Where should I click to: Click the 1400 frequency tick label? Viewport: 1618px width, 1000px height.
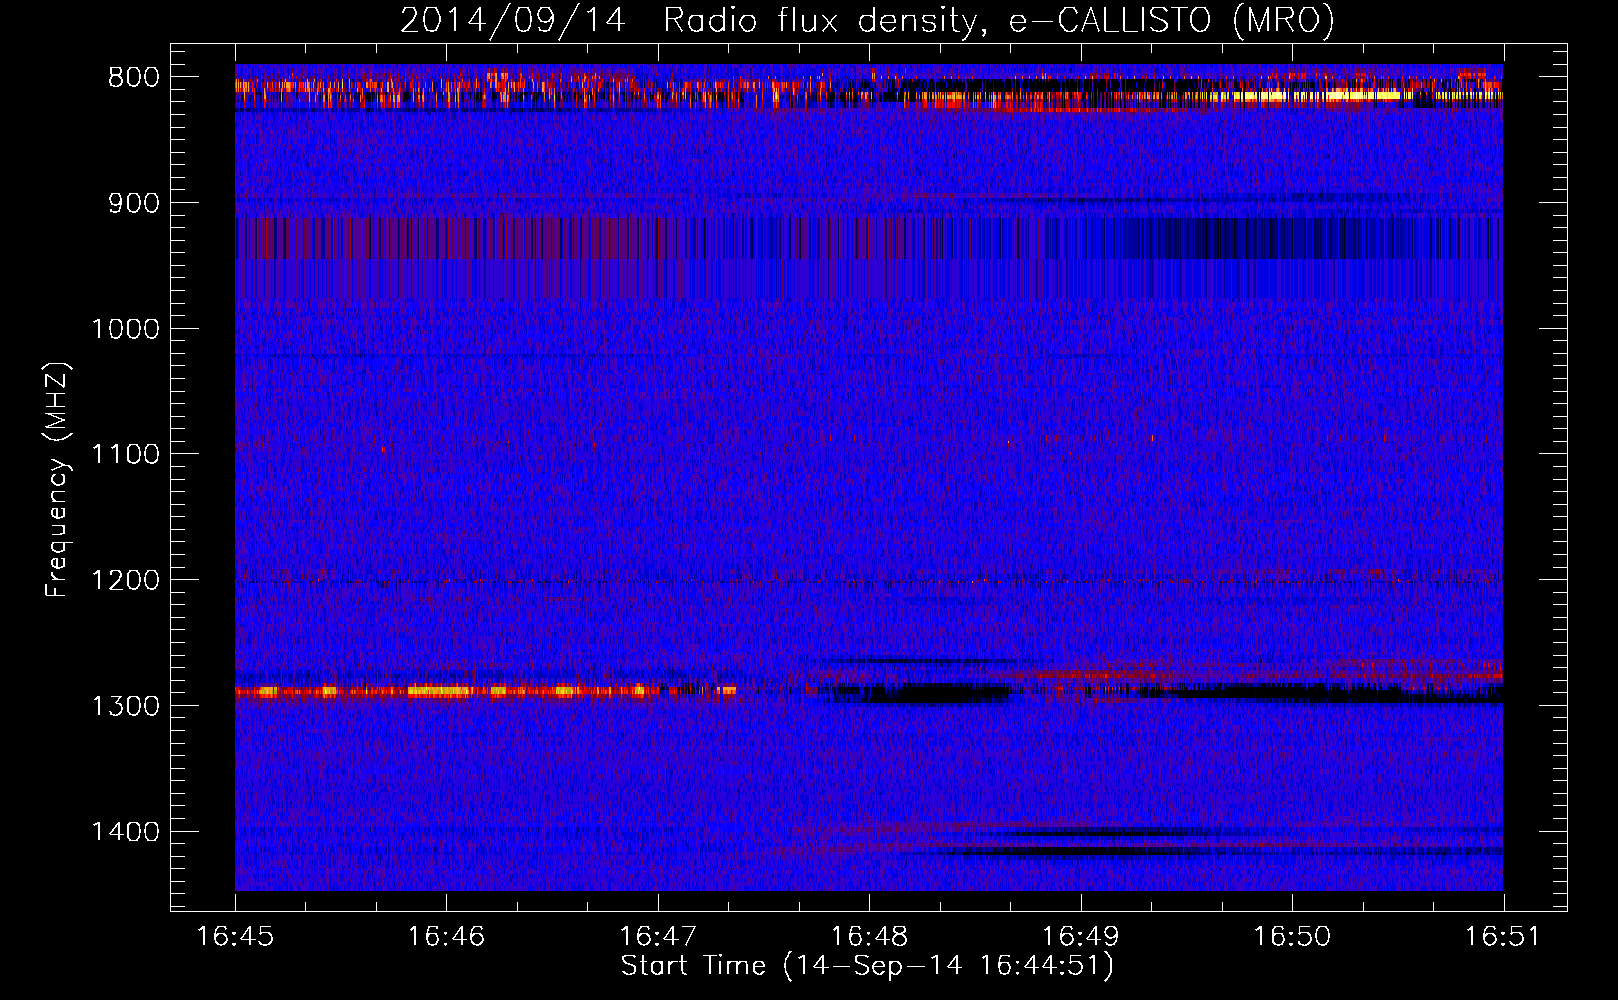[125, 832]
